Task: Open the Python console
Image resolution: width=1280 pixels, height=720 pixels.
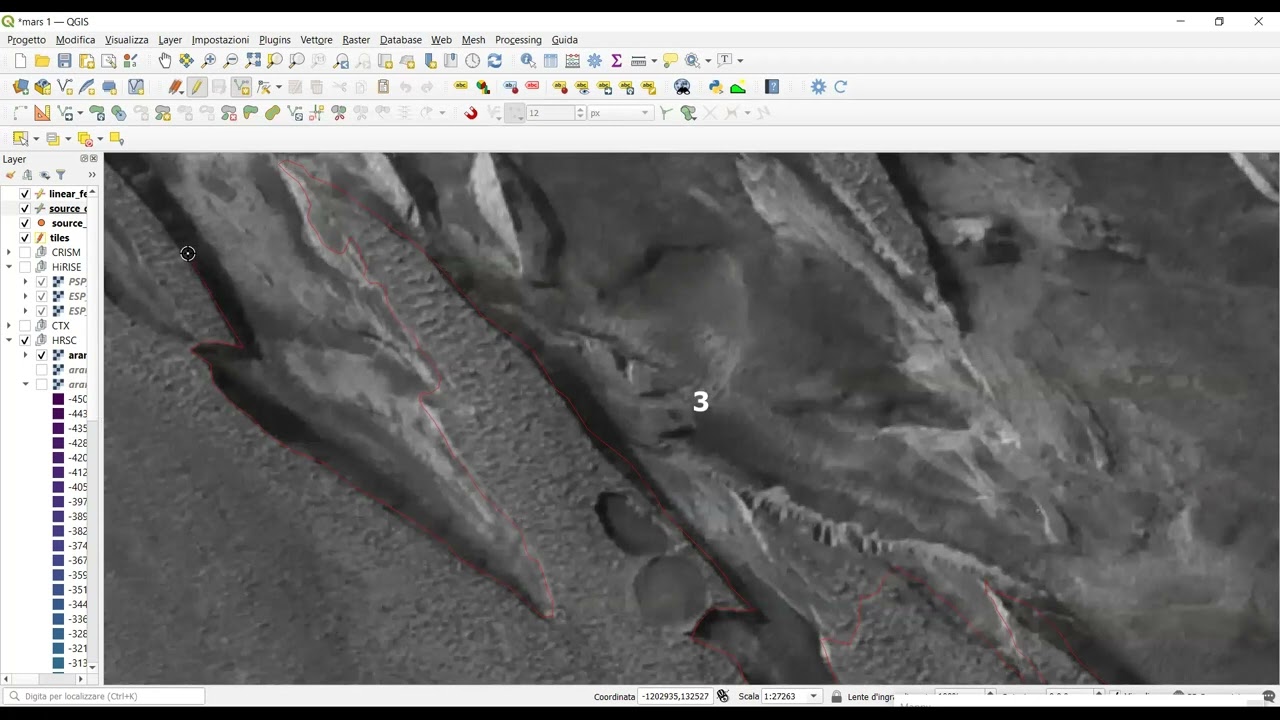Action: (716, 87)
